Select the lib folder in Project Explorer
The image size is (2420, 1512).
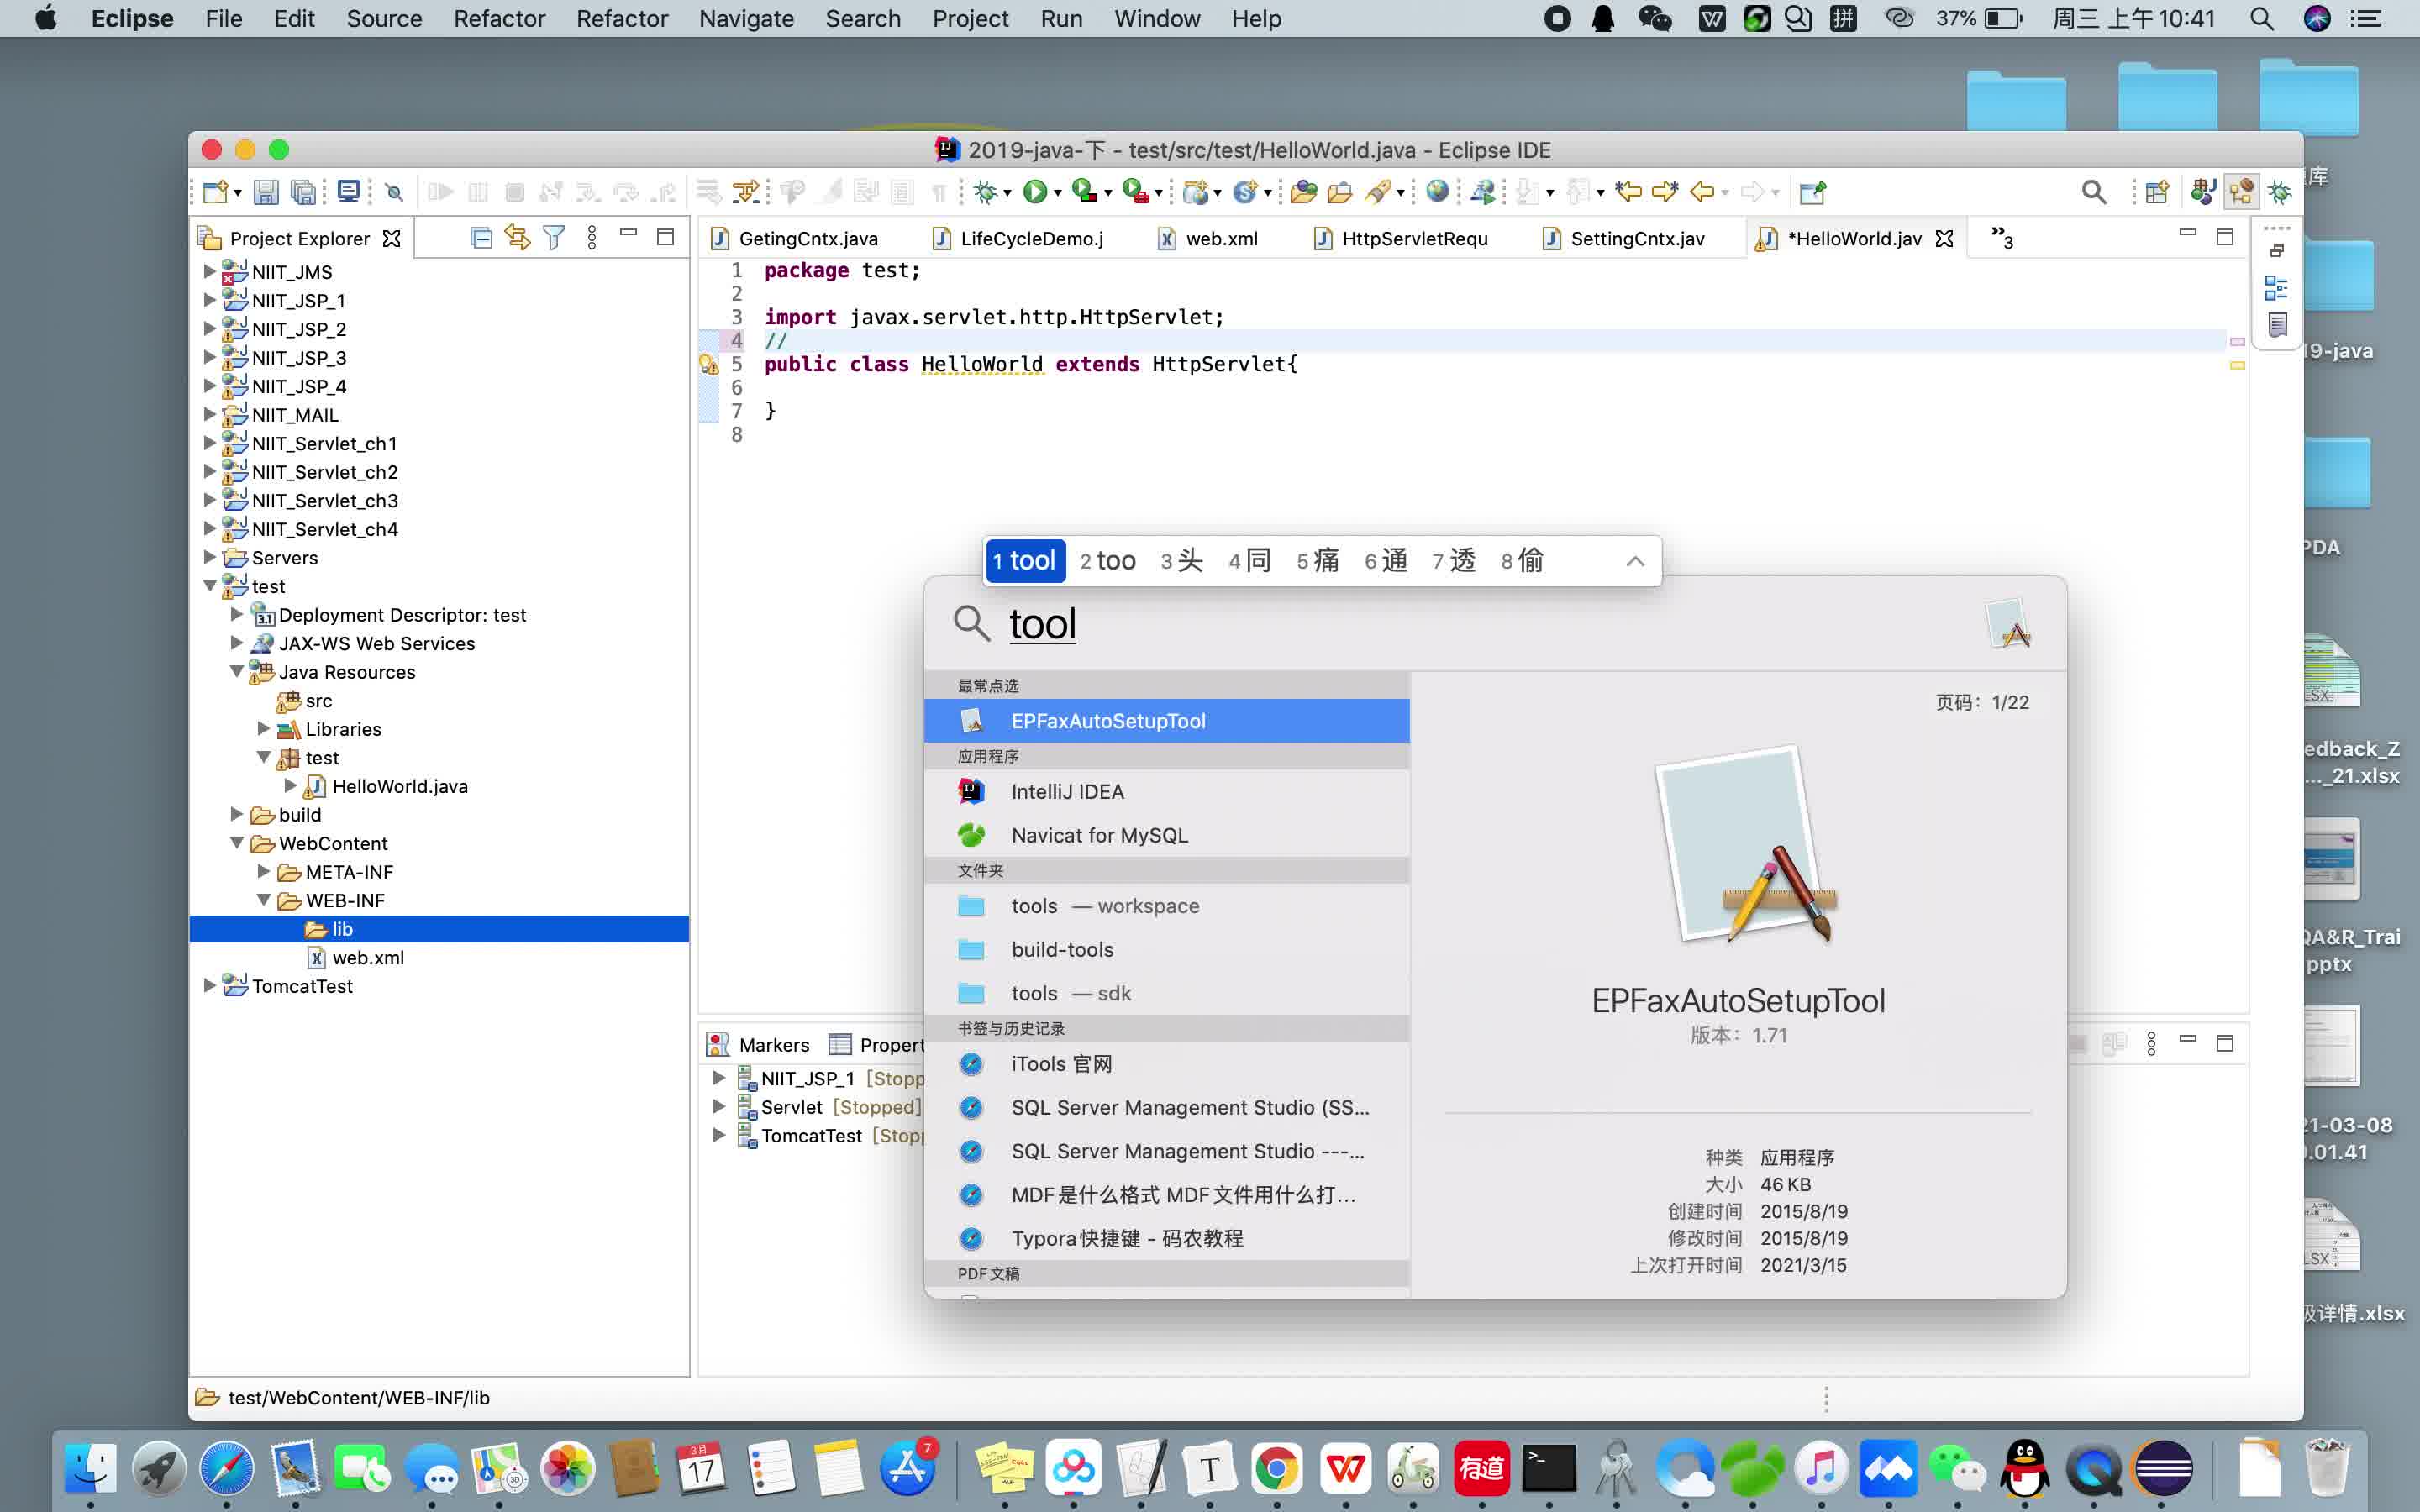[439, 929]
